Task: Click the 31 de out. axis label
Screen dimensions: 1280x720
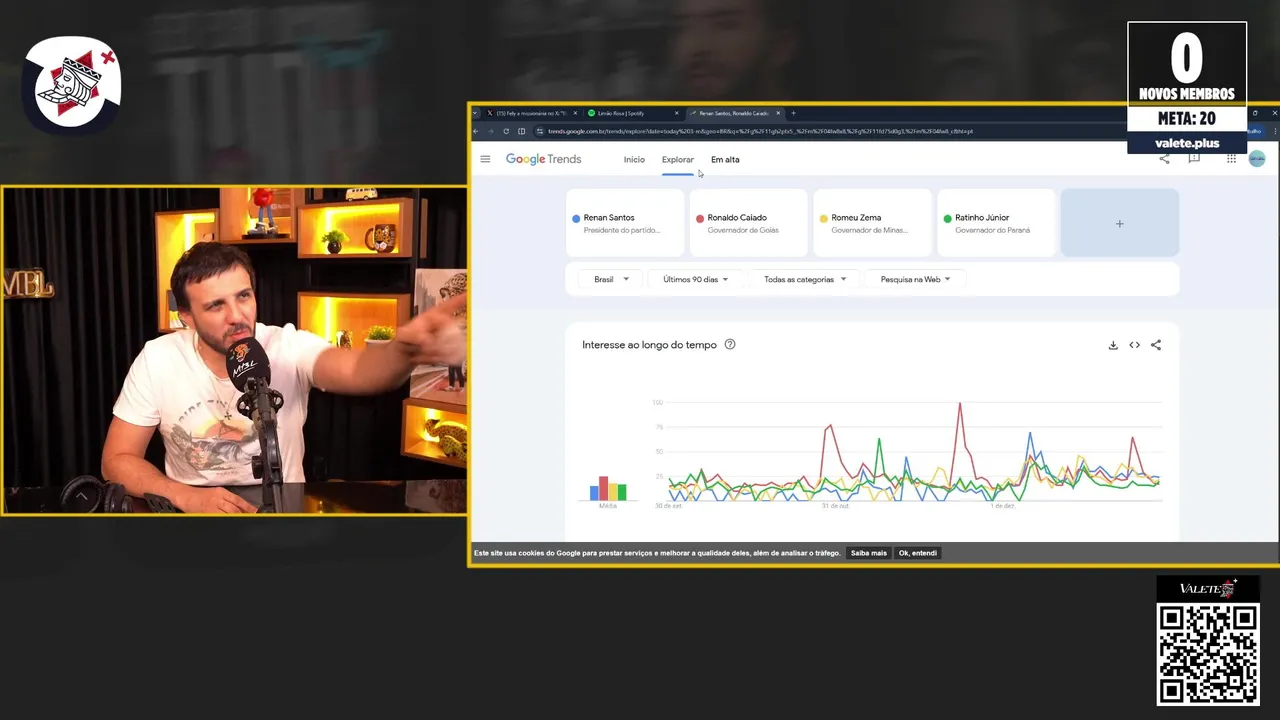Action: click(x=835, y=506)
